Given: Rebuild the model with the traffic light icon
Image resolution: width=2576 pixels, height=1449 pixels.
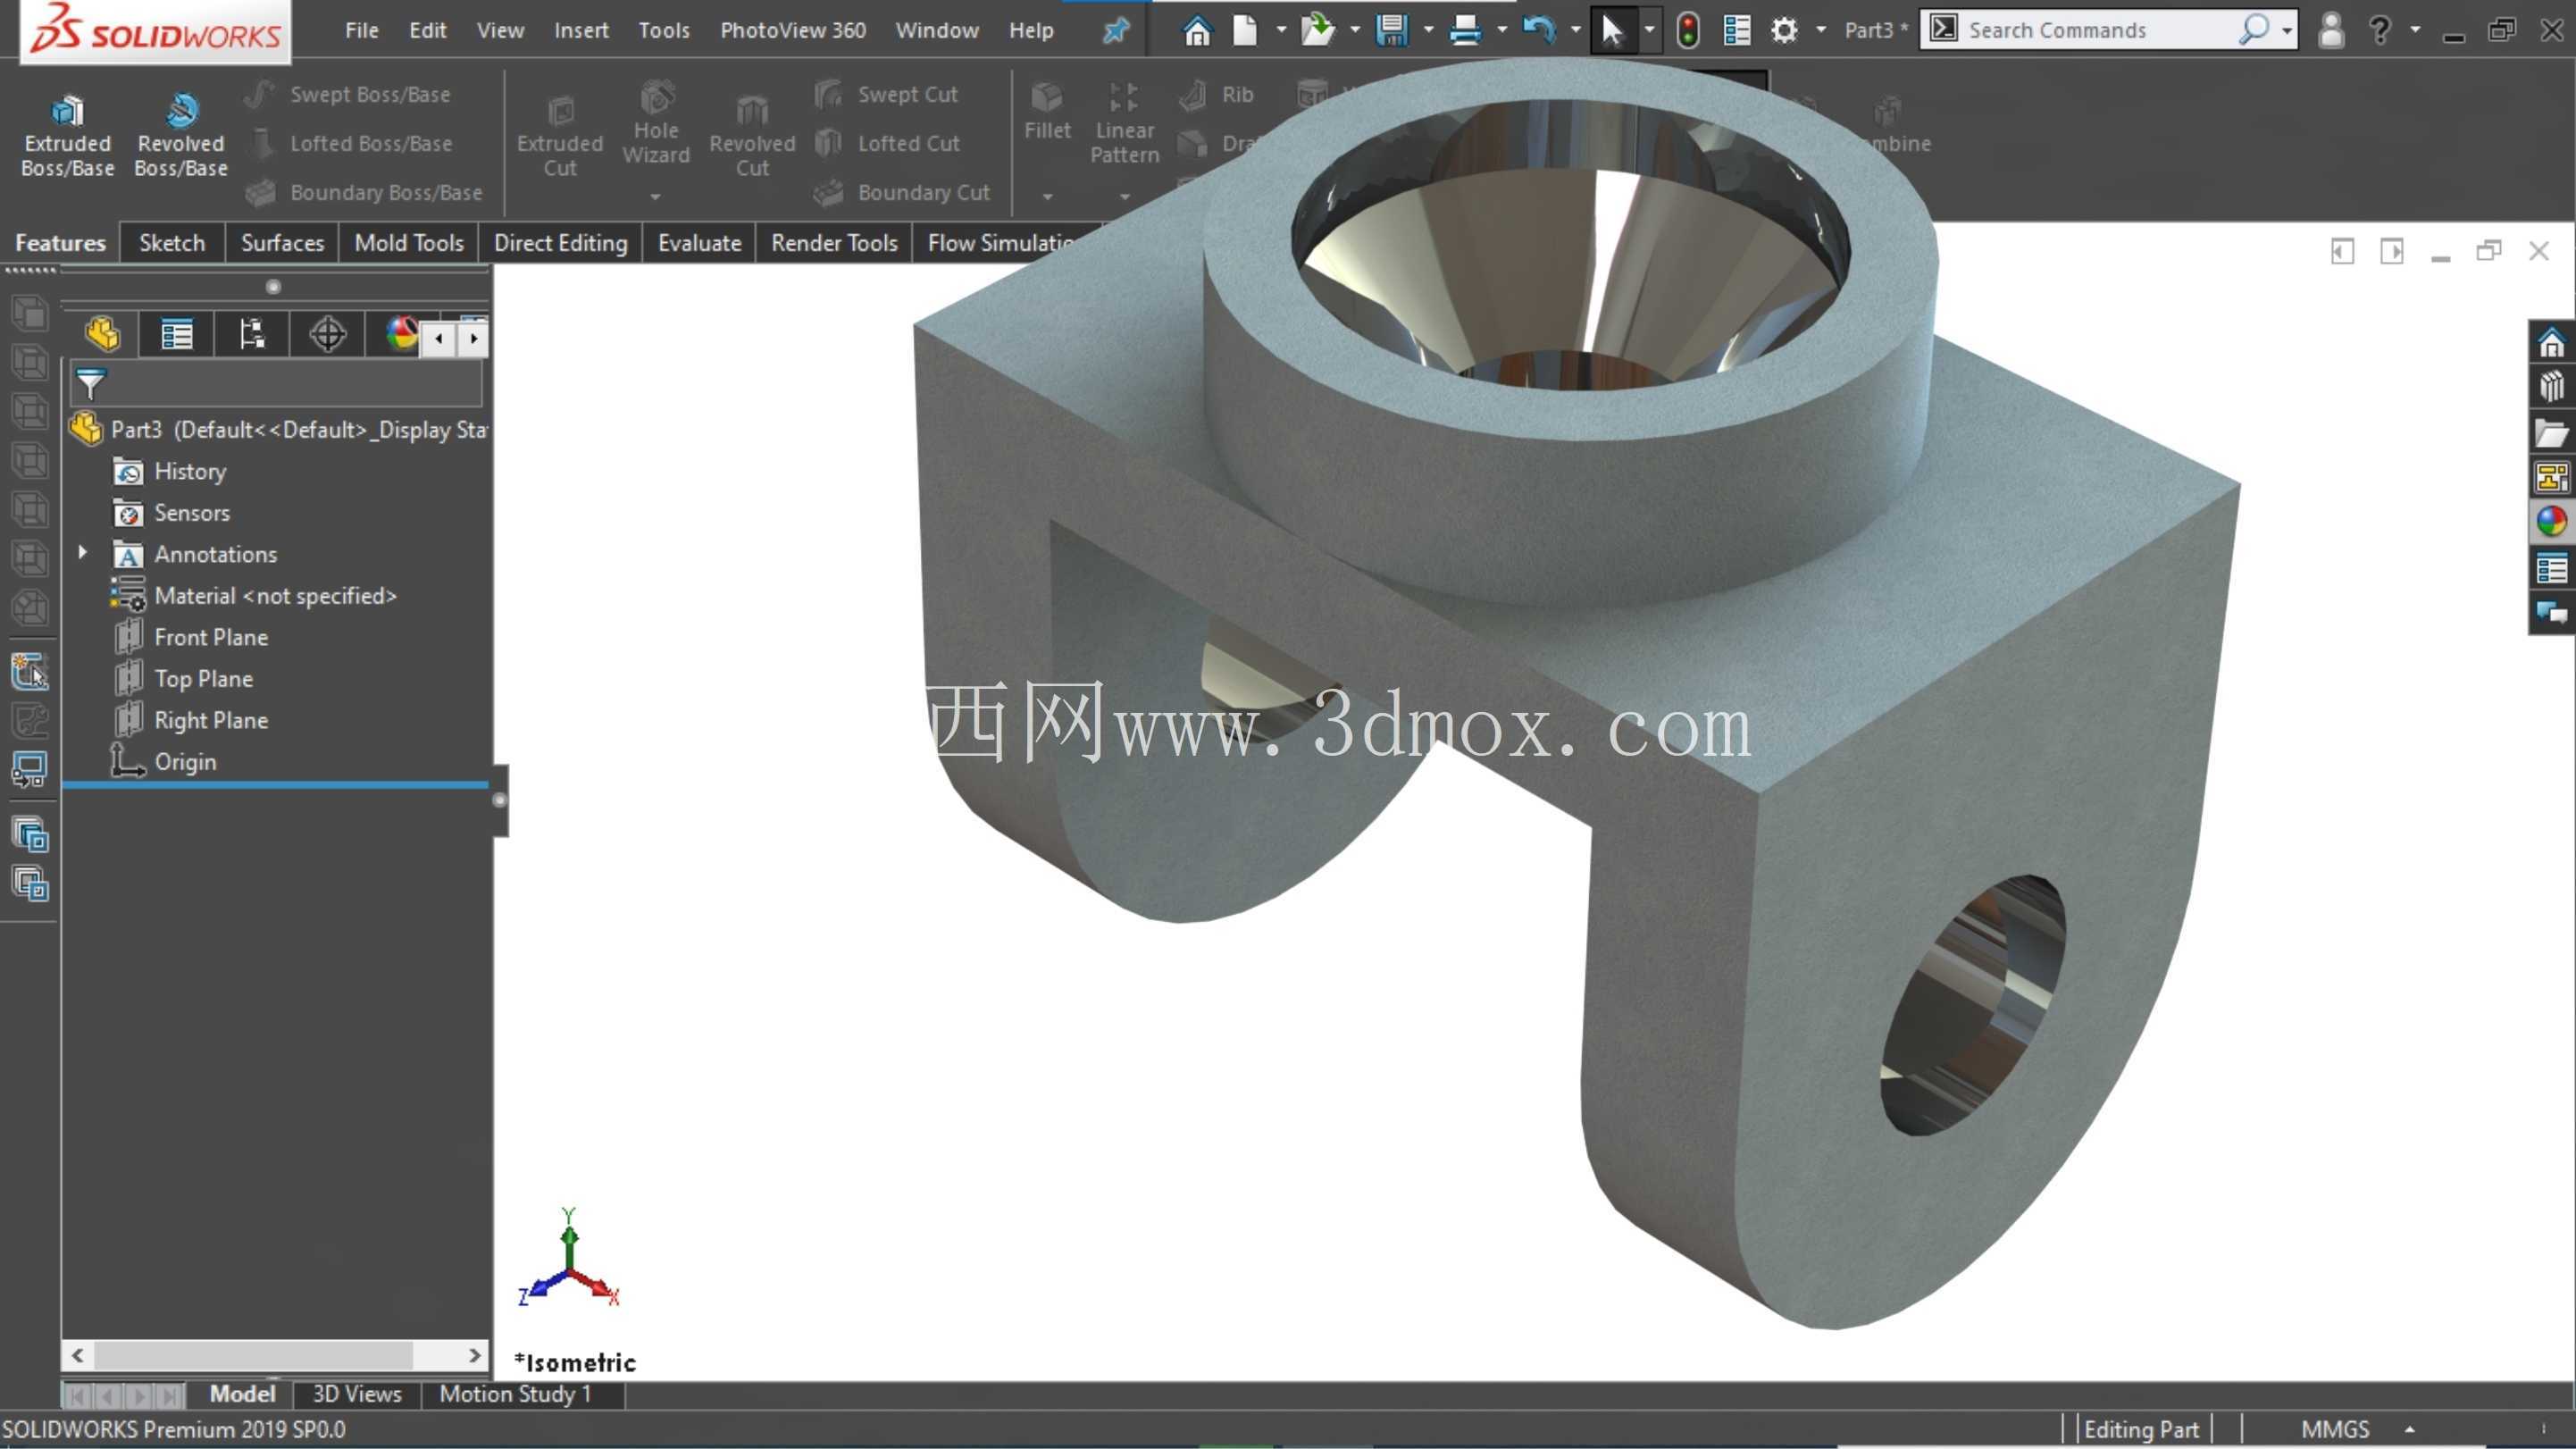Looking at the screenshot, I should (x=1687, y=30).
